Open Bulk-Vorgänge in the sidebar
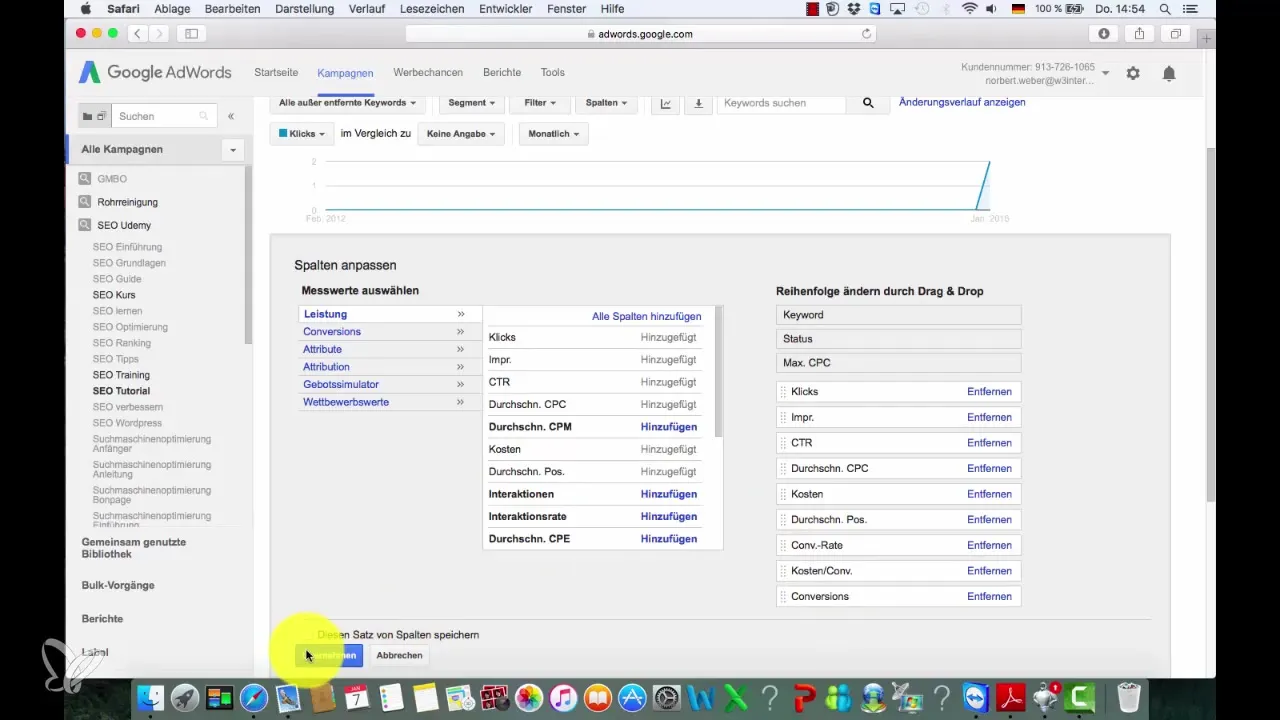 click(x=118, y=585)
